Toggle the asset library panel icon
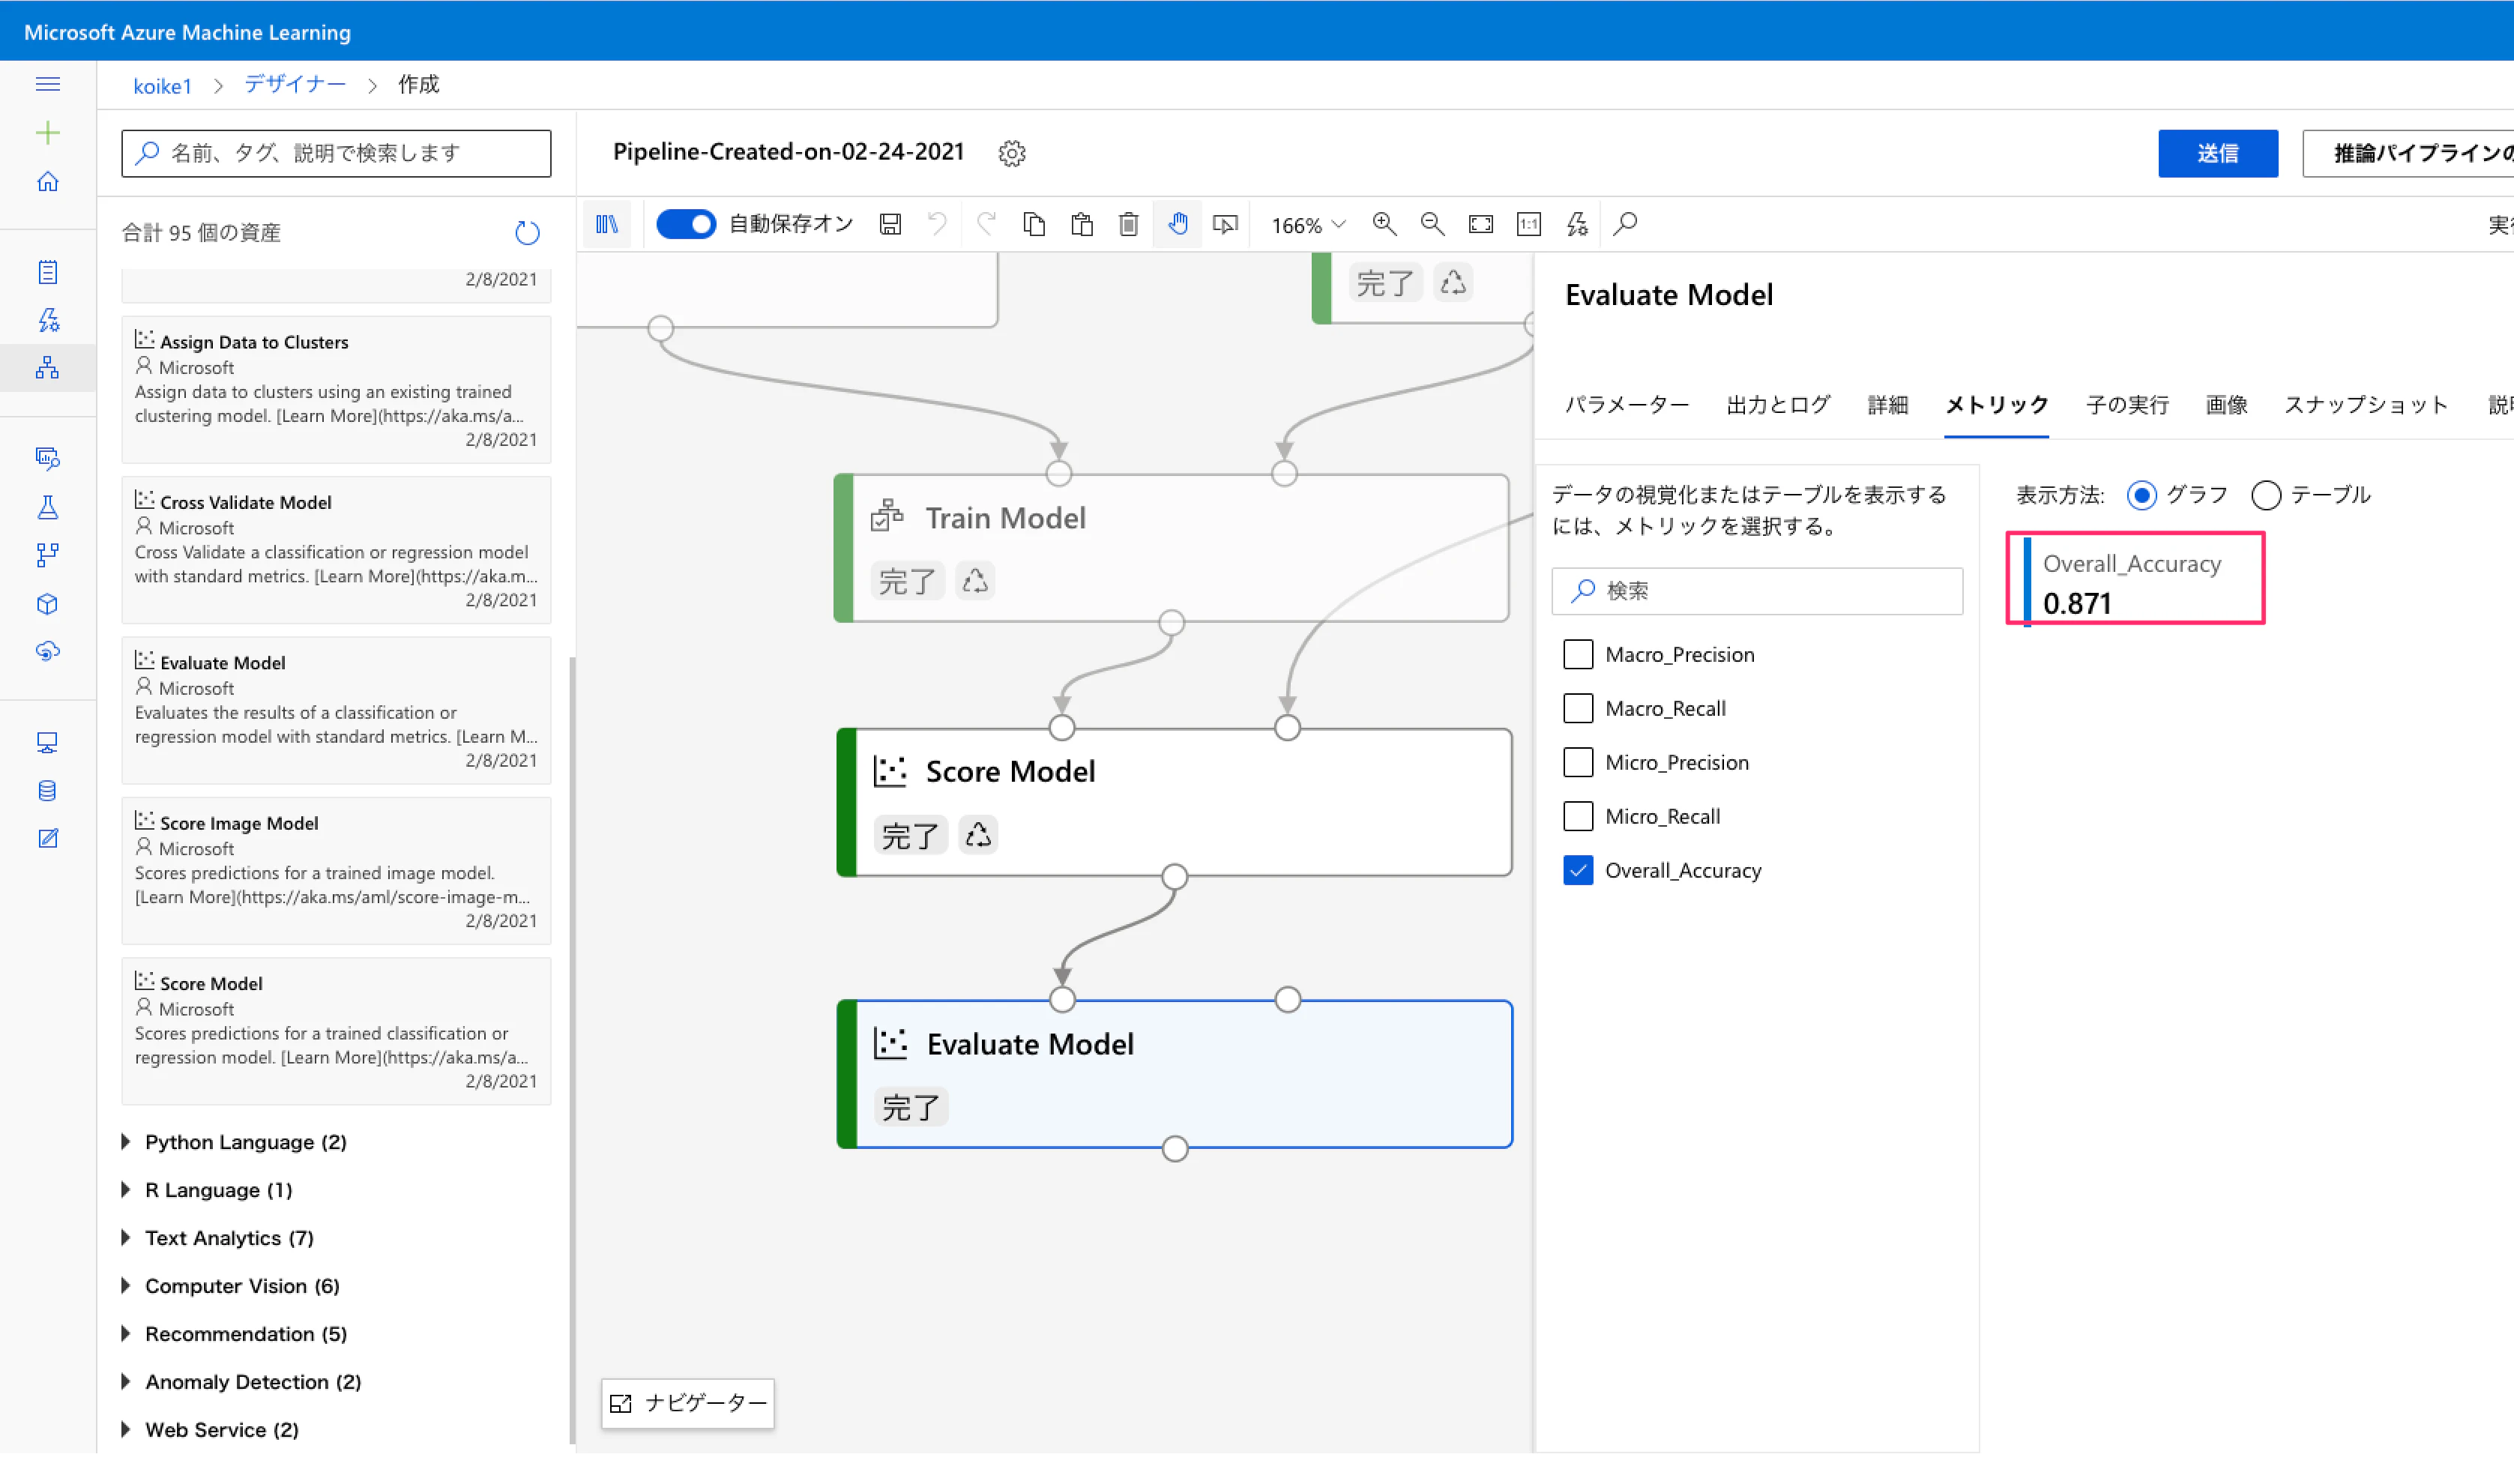 click(x=607, y=224)
